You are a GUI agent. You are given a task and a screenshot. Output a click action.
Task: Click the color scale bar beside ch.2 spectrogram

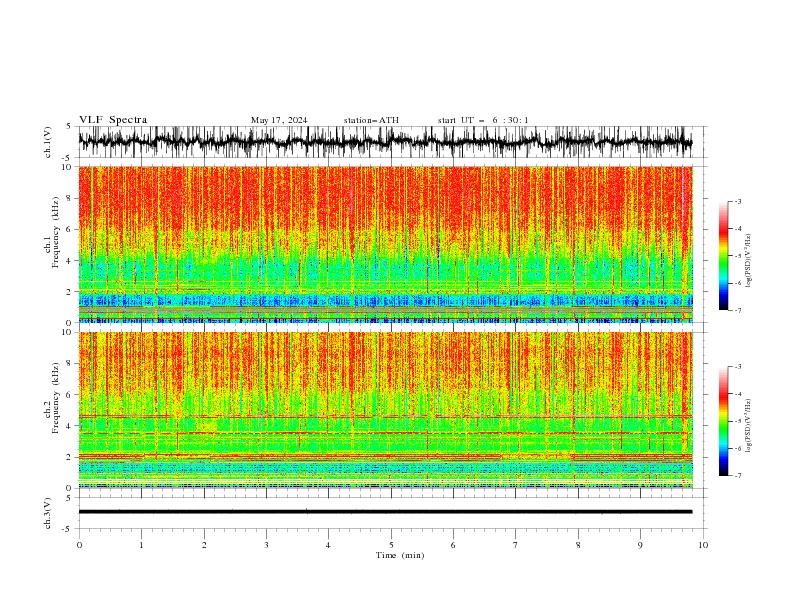click(724, 421)
